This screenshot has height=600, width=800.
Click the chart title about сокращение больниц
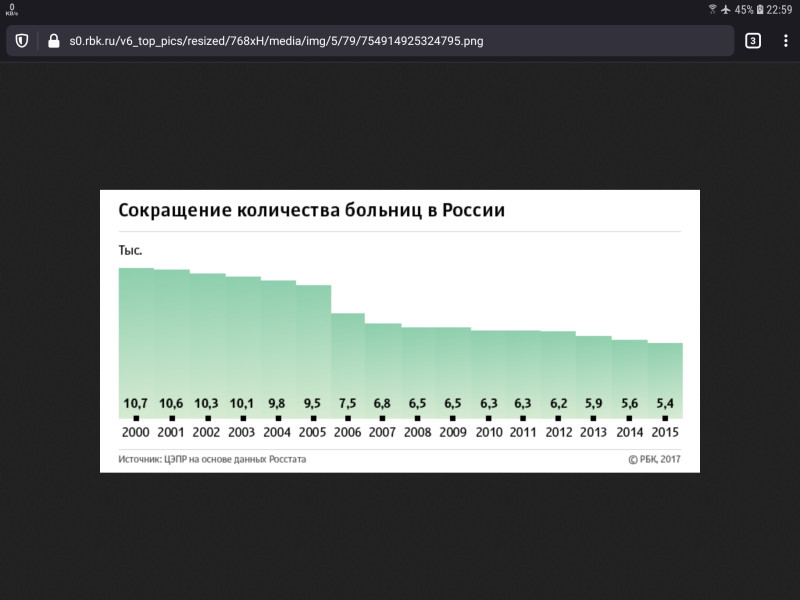tap(312, 211)
